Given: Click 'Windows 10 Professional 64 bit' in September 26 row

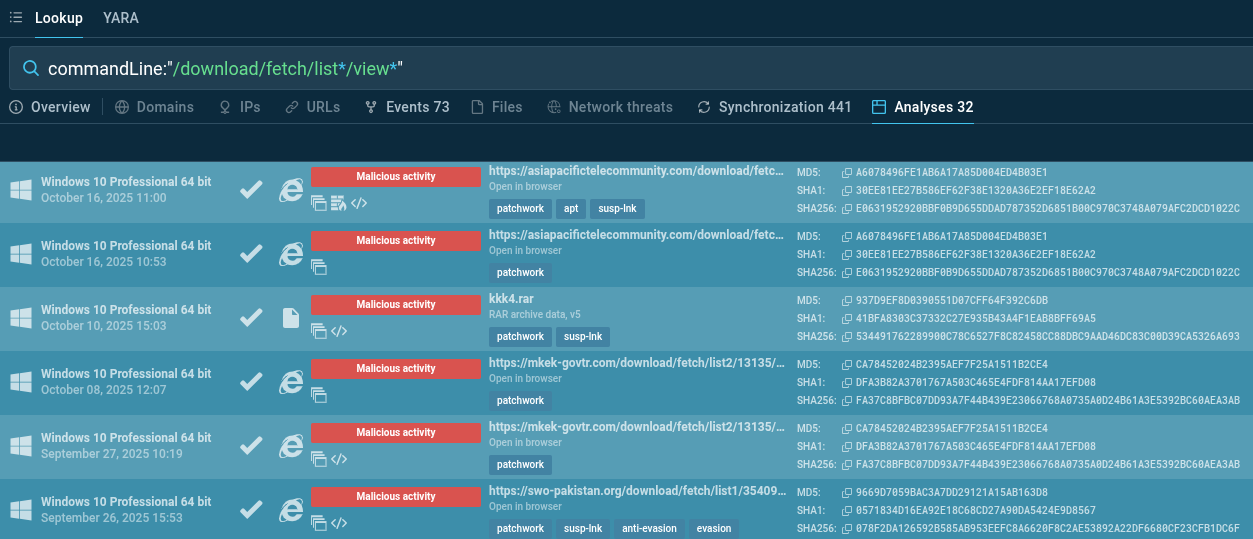Looking at the screenshot, I should tap(126, 502).
